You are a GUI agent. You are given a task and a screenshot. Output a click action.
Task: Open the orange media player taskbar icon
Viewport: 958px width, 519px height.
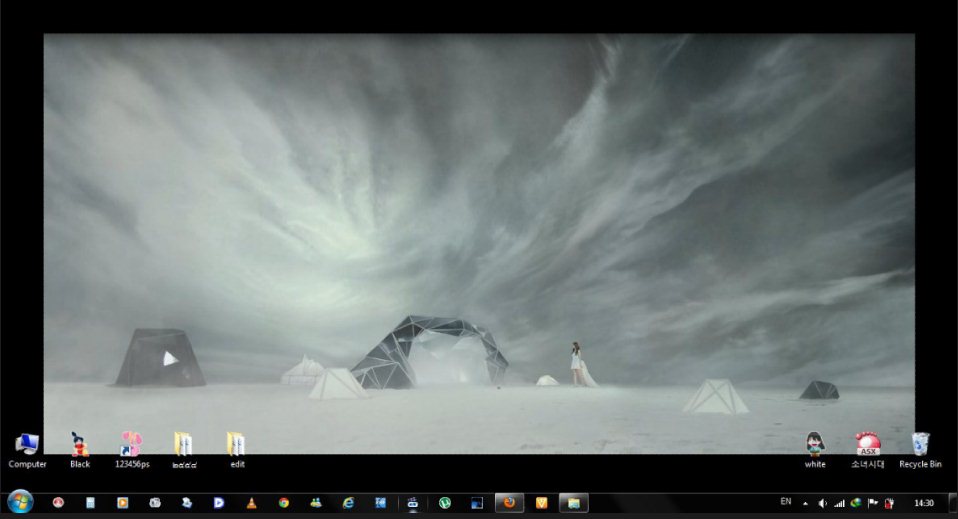[122, 503]
